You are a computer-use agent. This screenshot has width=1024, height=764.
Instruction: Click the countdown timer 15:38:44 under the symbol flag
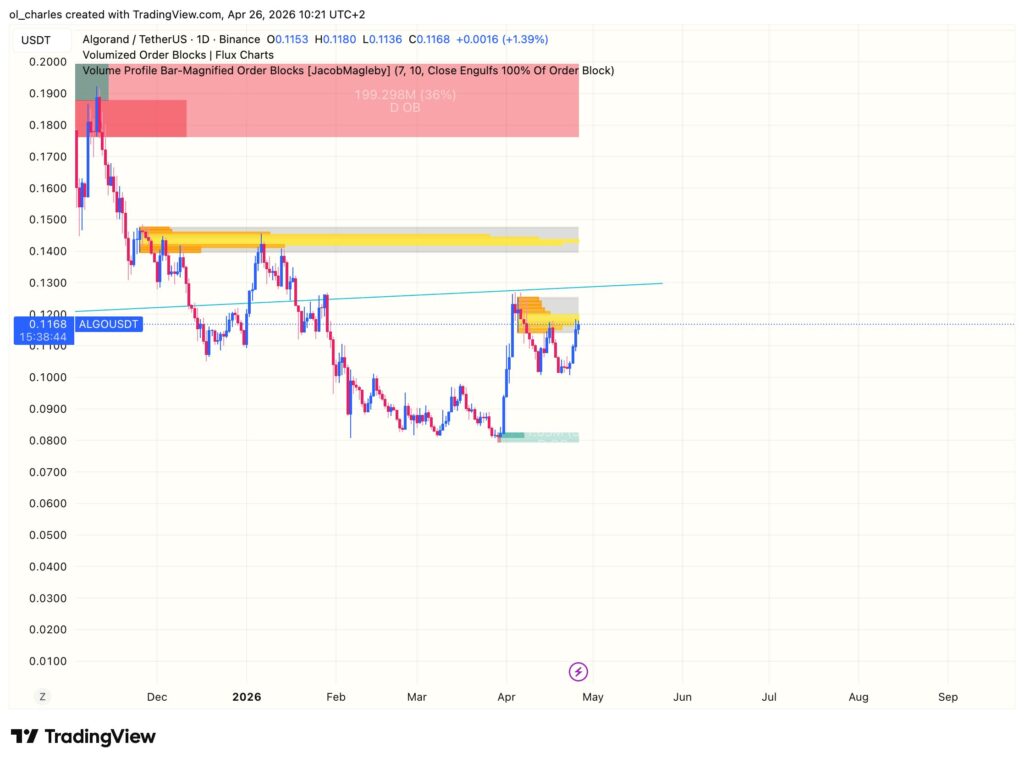pyautogui.click(x=42, y=336)
